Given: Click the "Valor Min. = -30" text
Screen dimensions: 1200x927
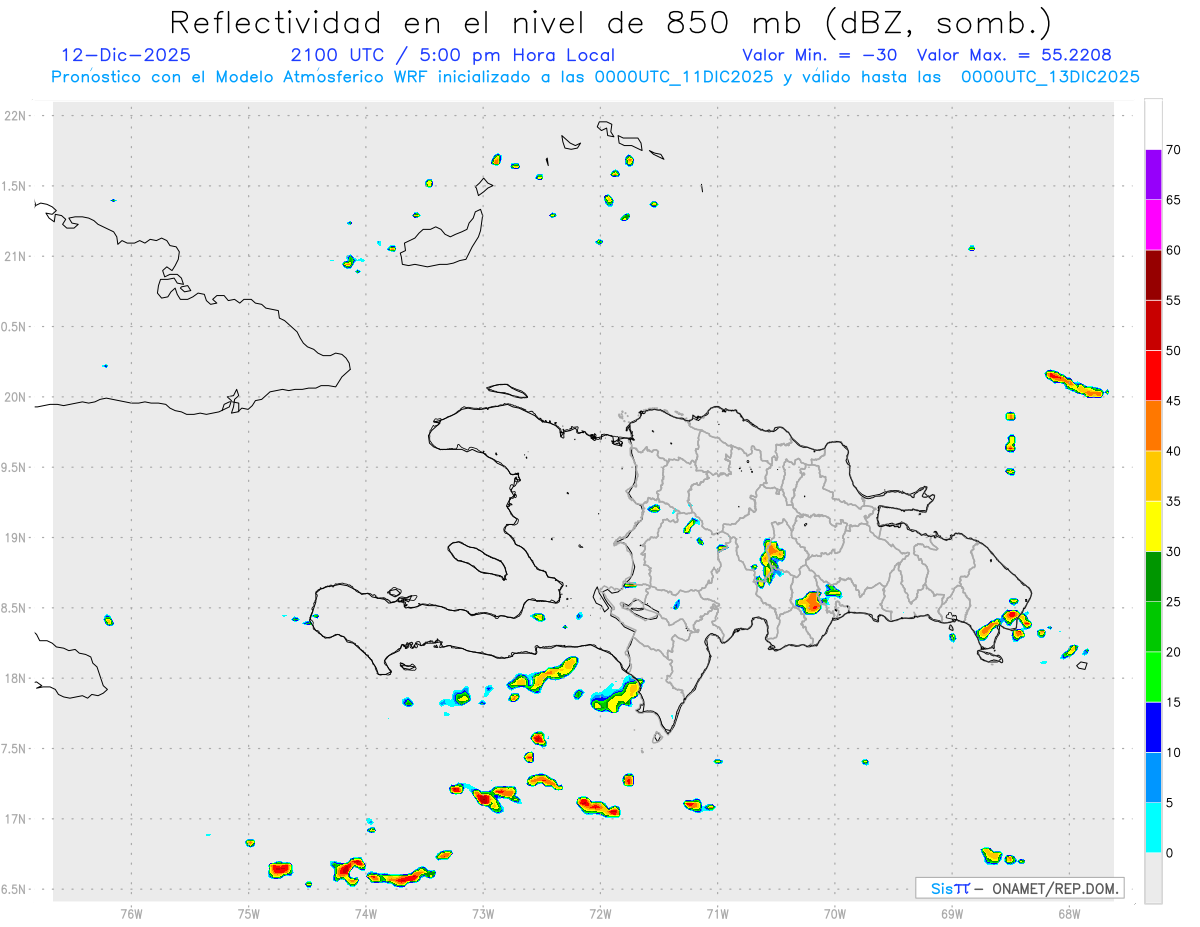Looking at the screenshot, I should pyautogui.click(x=820, y=55).
